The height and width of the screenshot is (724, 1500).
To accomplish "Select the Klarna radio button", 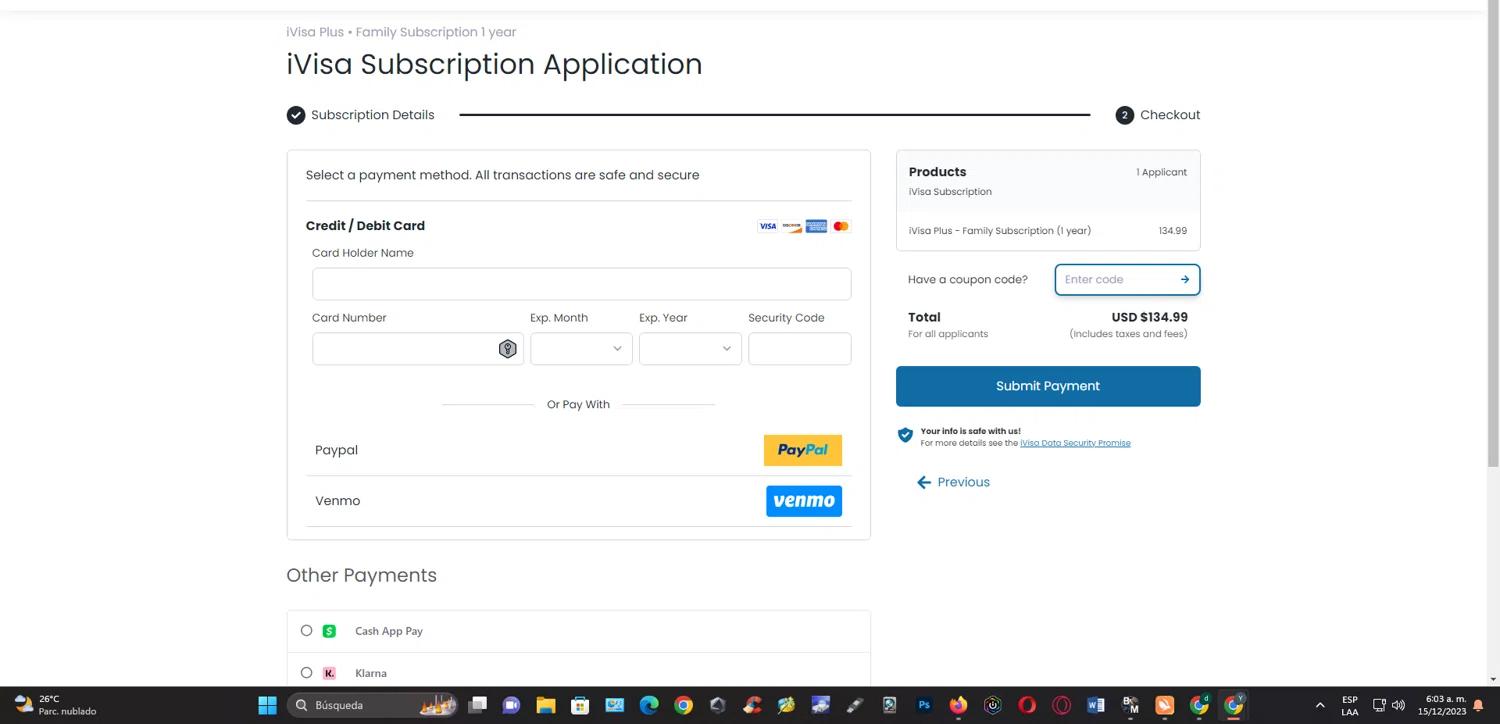I will pyautogui.click(x=306, y=673).
